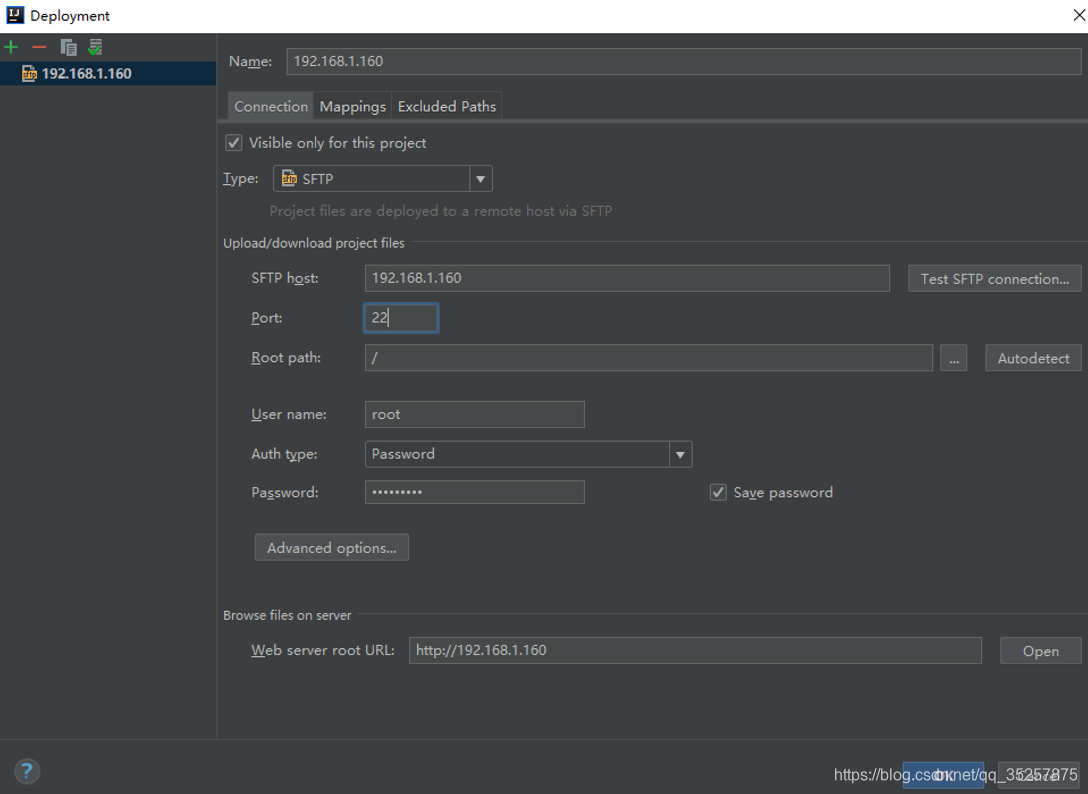Switch to the Mappings tab
The width and height of the screenshot is (1088, 794).
click(352, 106)
